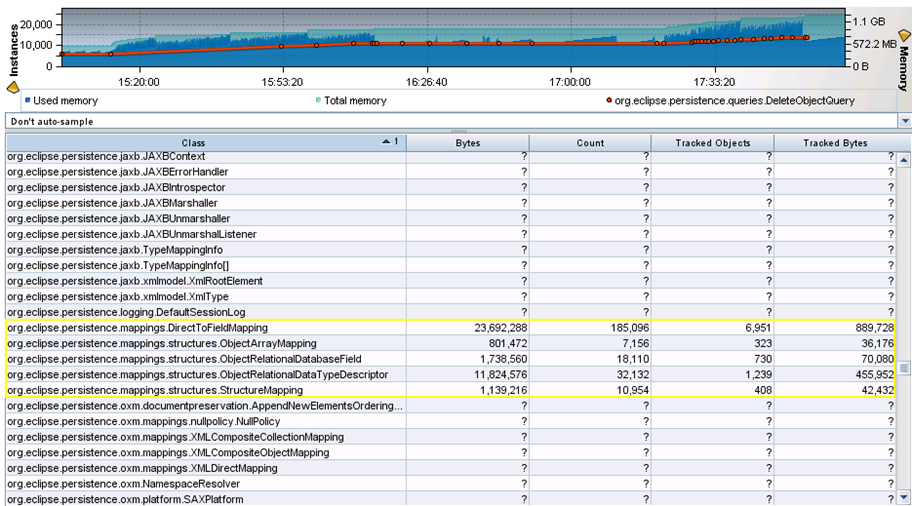Viewport: 912px width, 506px height.
Task: Click the 16:26:40 time label on chart
Action: [x=427, y=82]
